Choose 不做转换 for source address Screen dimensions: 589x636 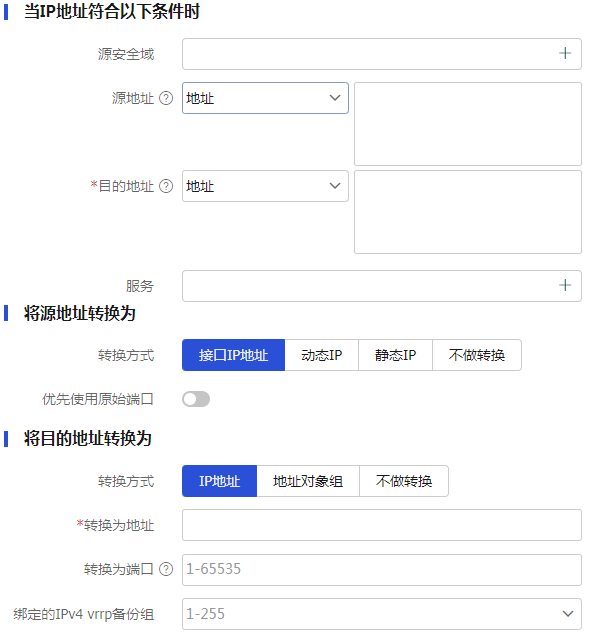tap(477, 355)
